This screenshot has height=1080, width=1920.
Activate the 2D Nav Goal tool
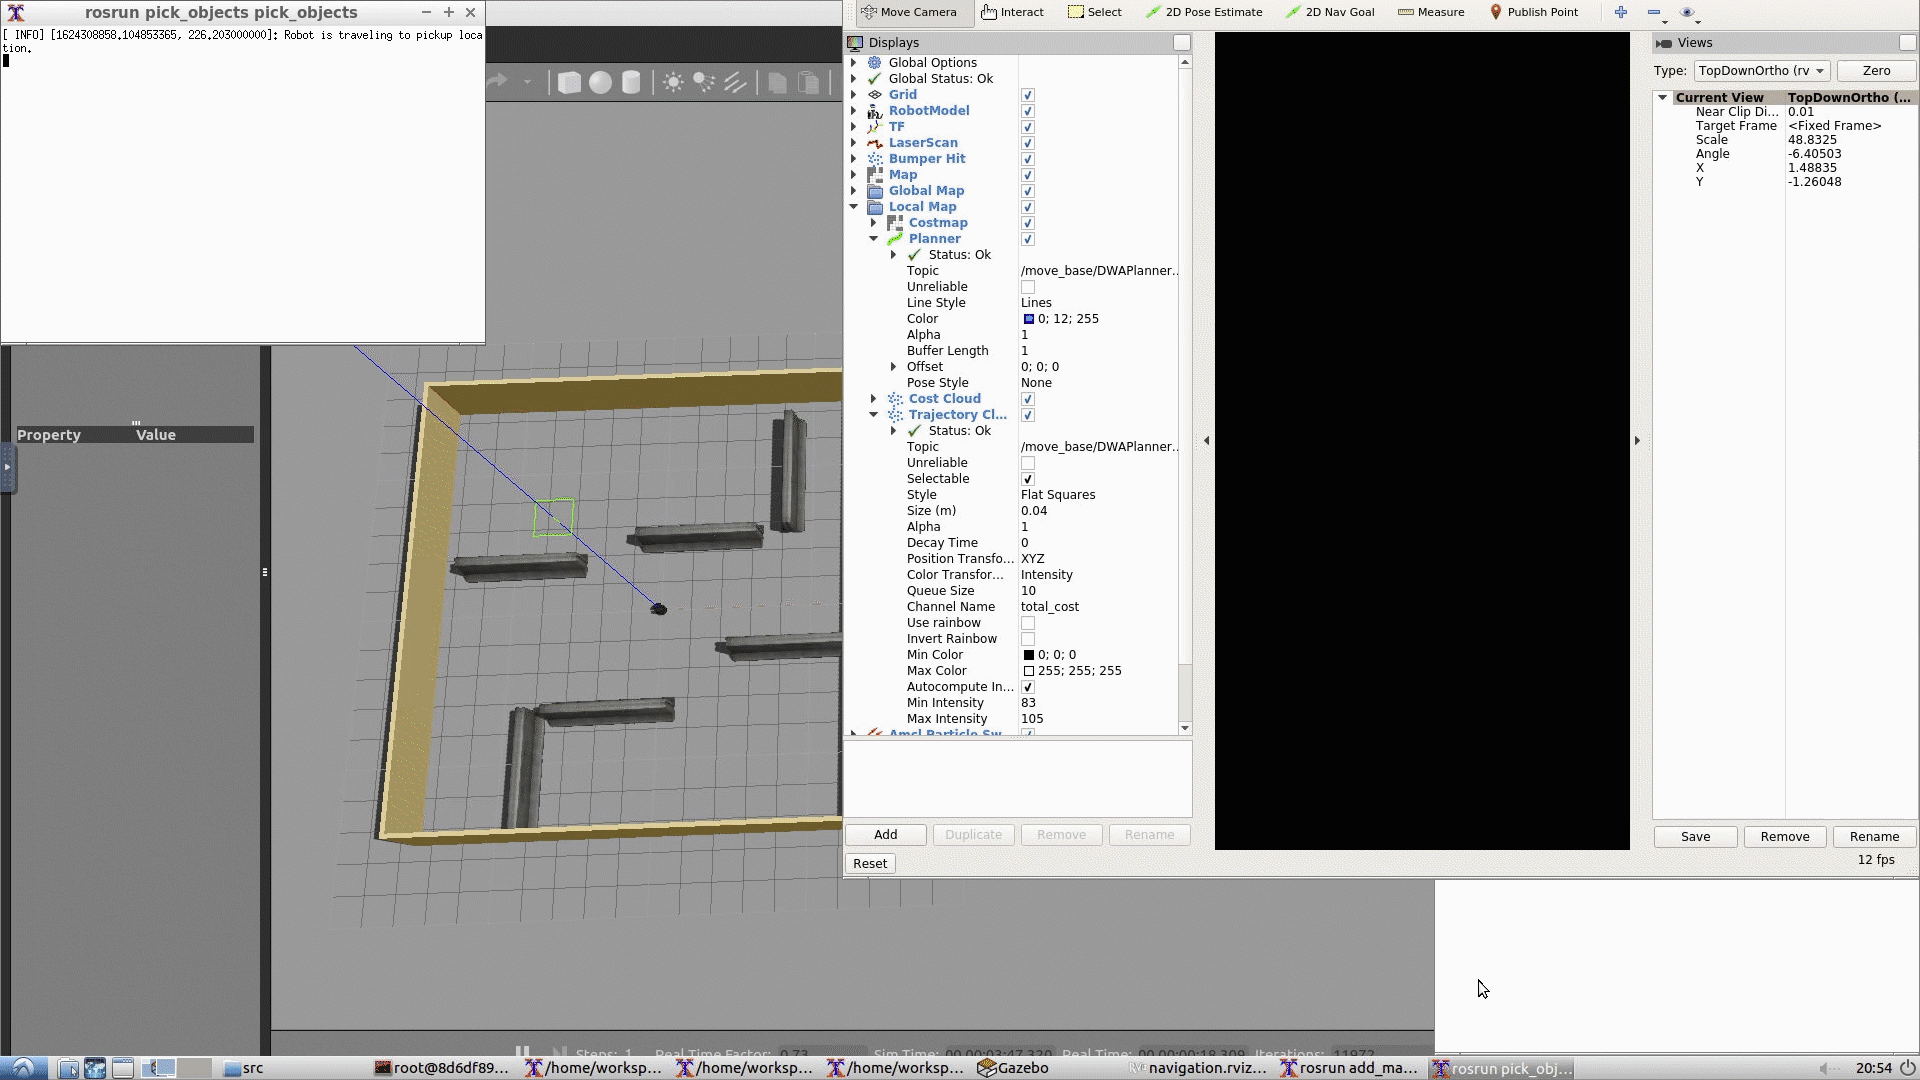point(1330,12)
